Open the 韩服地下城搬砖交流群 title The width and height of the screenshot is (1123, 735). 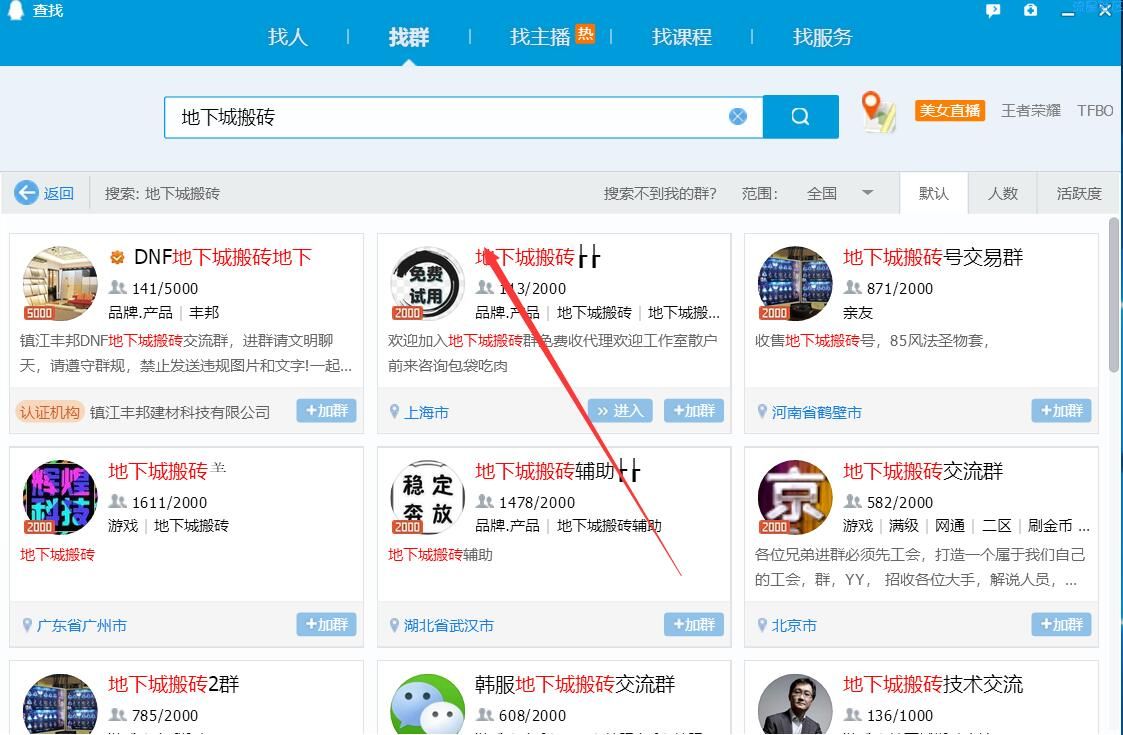575,684
